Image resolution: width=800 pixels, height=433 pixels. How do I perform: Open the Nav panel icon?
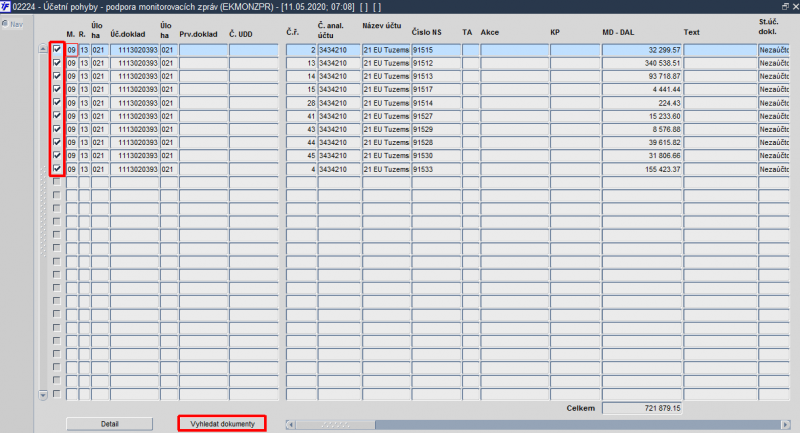pos(5,23)
